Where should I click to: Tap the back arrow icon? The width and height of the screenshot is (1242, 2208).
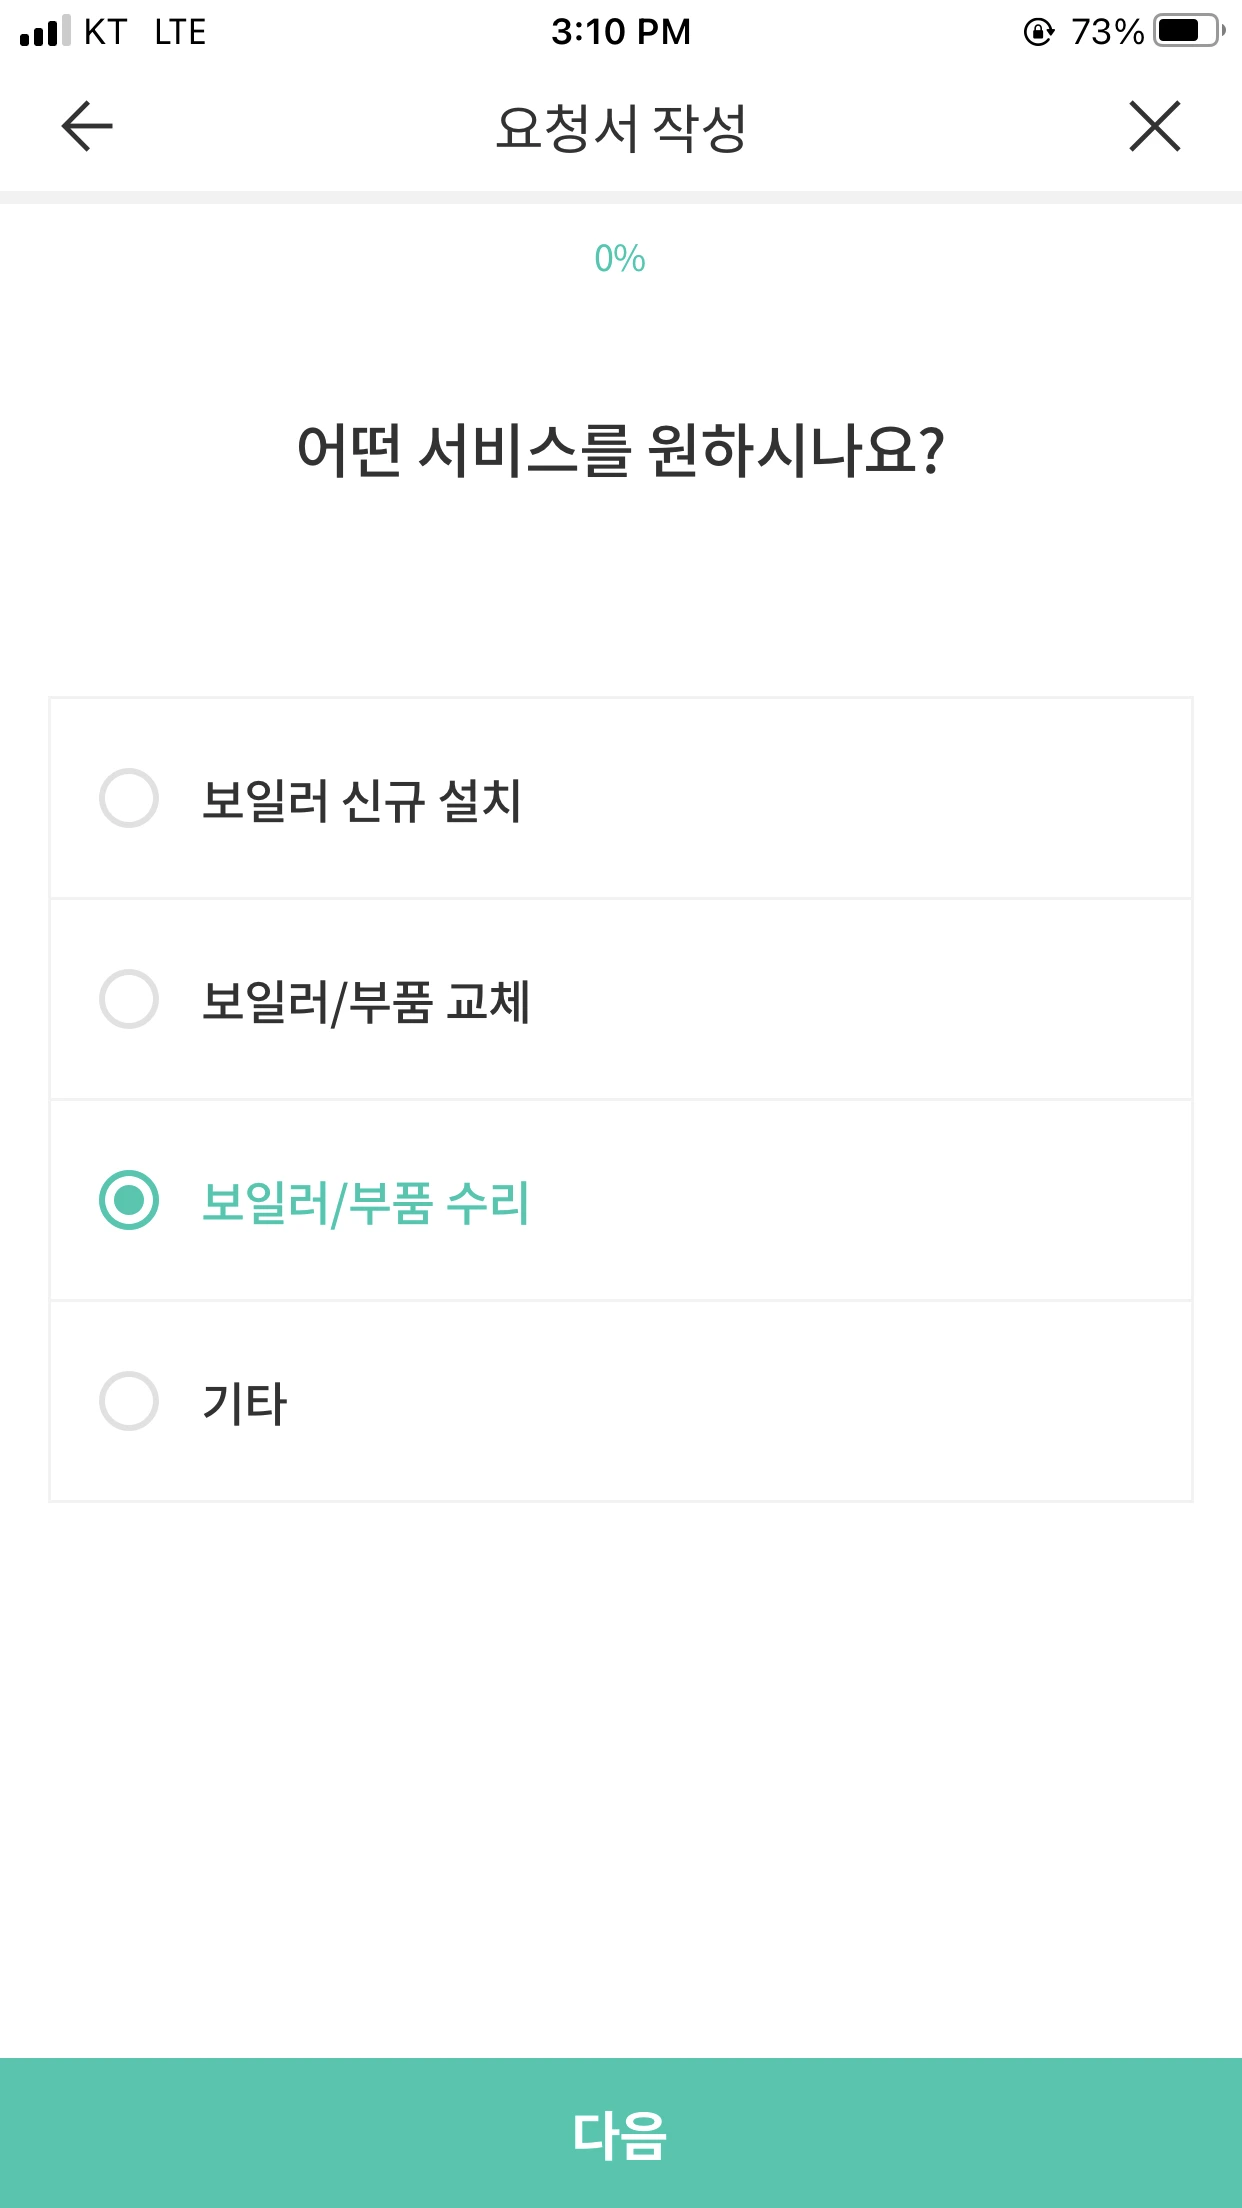tap(87, 127)
